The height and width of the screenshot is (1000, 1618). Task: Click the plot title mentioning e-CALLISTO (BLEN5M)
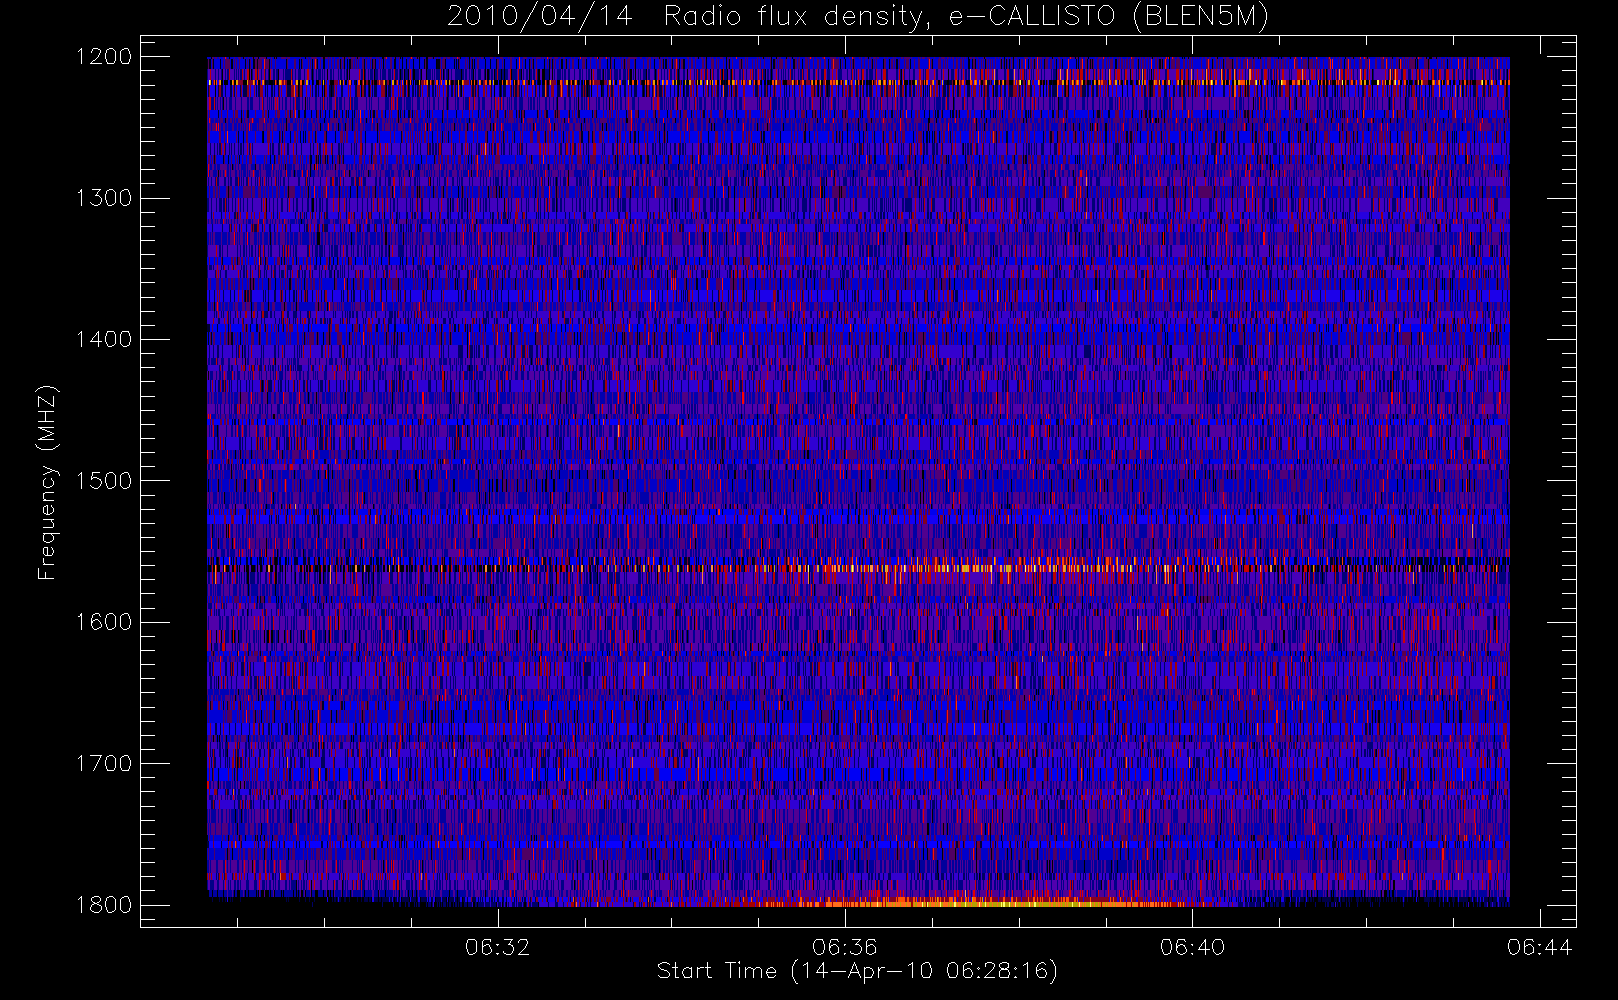point(857,17)
